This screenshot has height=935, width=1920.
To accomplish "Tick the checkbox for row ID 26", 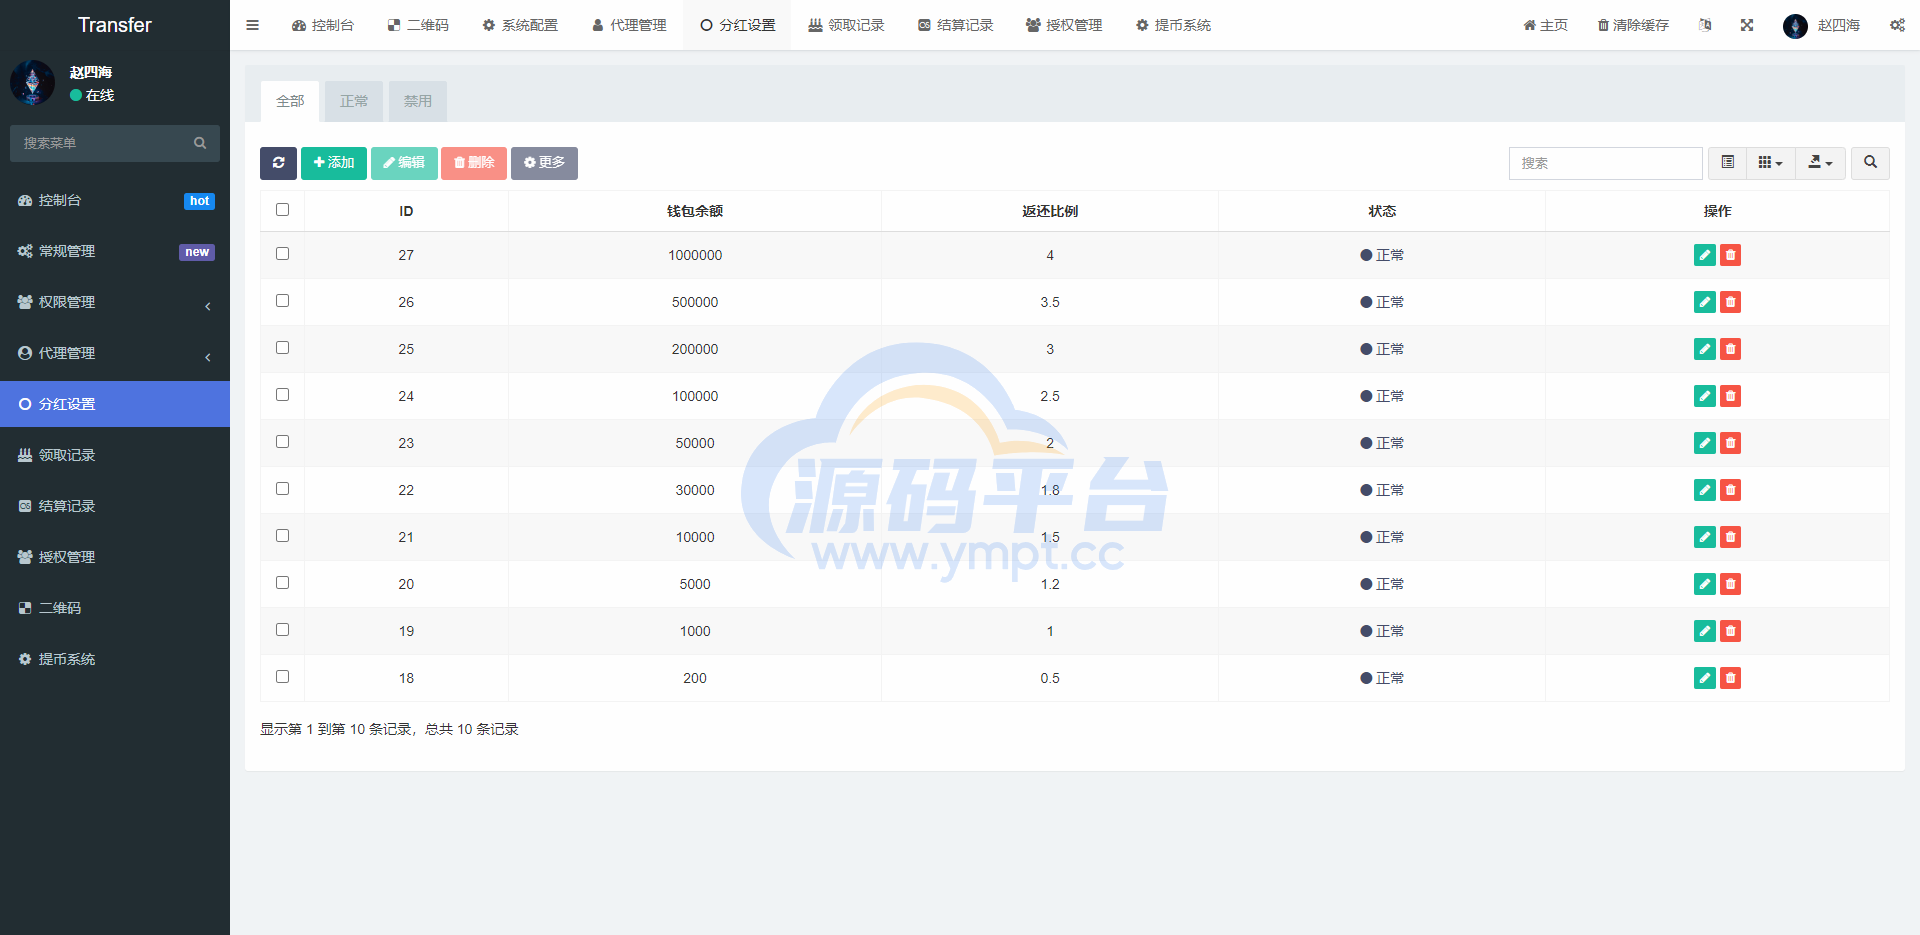I will [x=282, y=301].
